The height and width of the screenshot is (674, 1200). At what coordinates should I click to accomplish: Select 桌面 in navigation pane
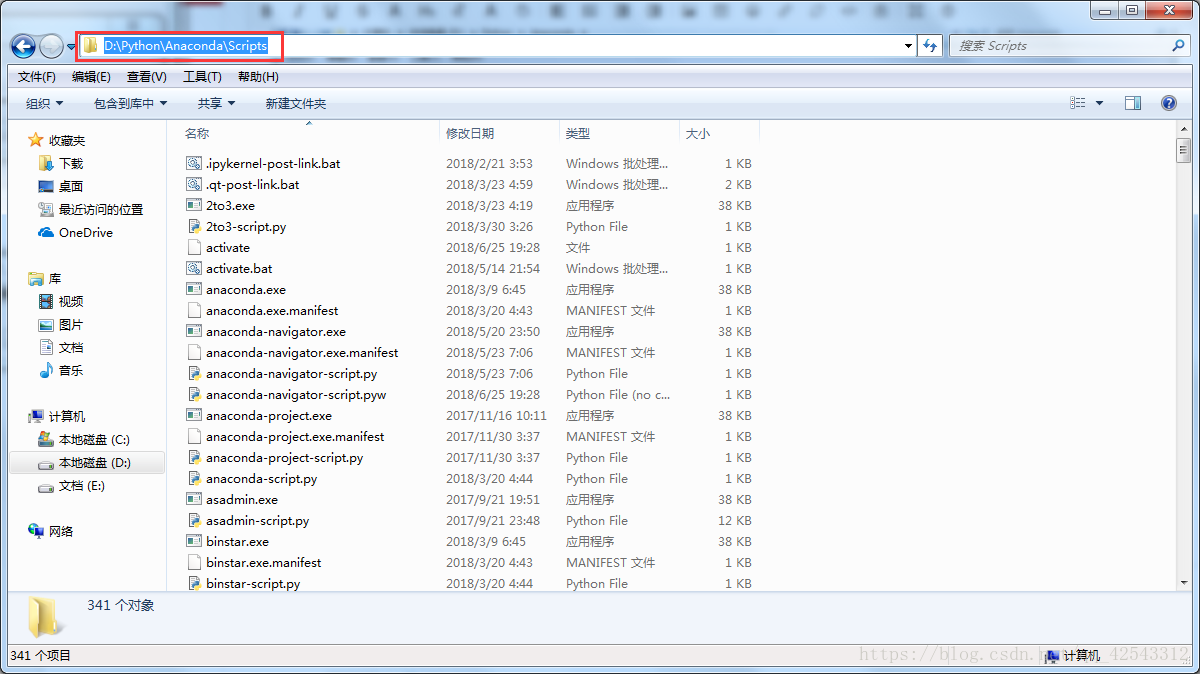71,186
